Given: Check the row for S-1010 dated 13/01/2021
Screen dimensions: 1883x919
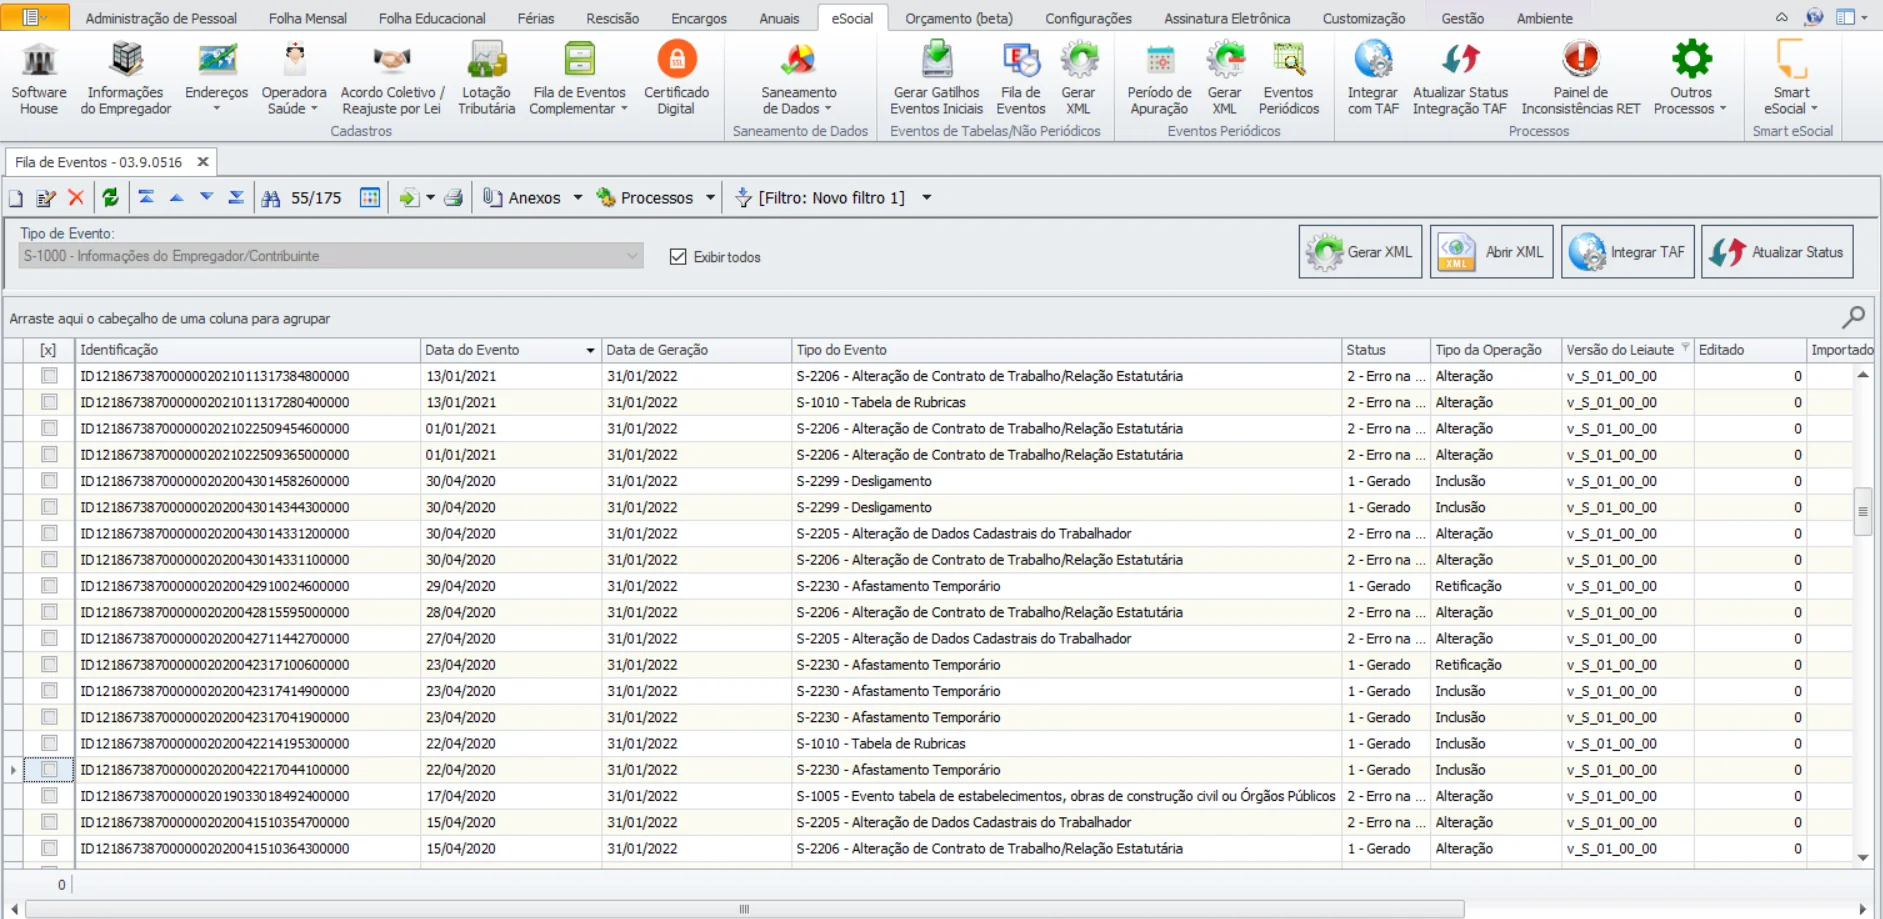Looking at the screenshot, I should (x=49, y=402).
